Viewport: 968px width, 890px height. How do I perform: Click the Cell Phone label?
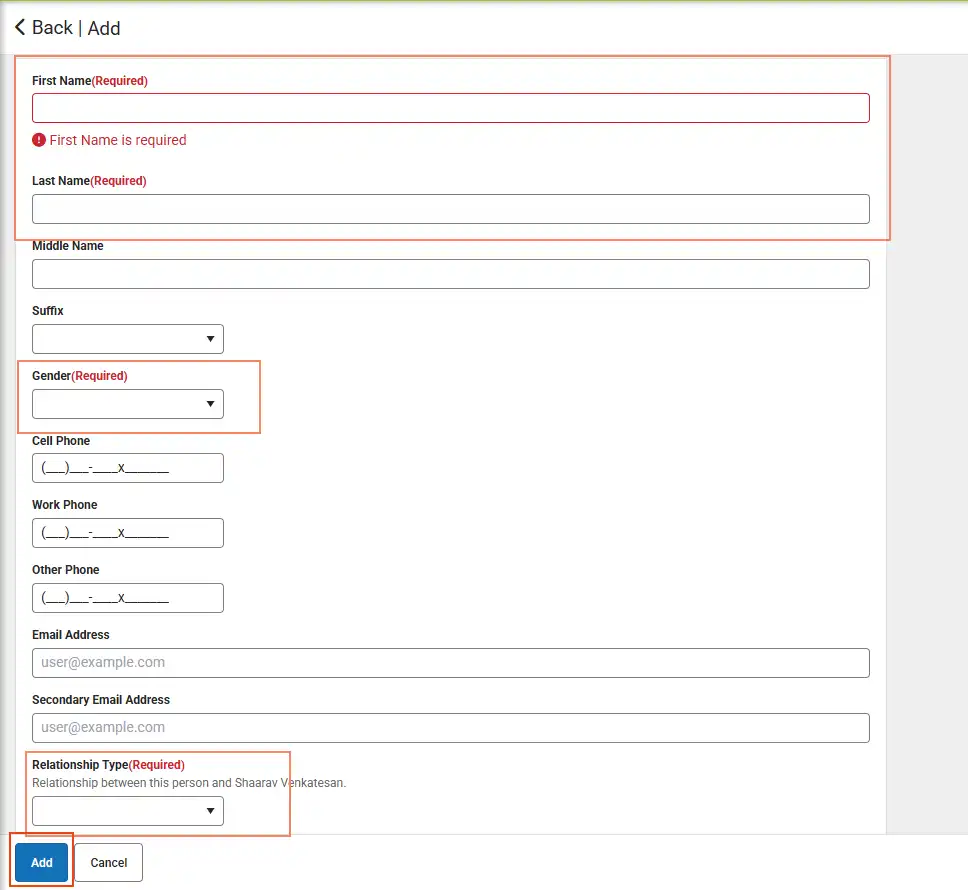tap(60, 441)
